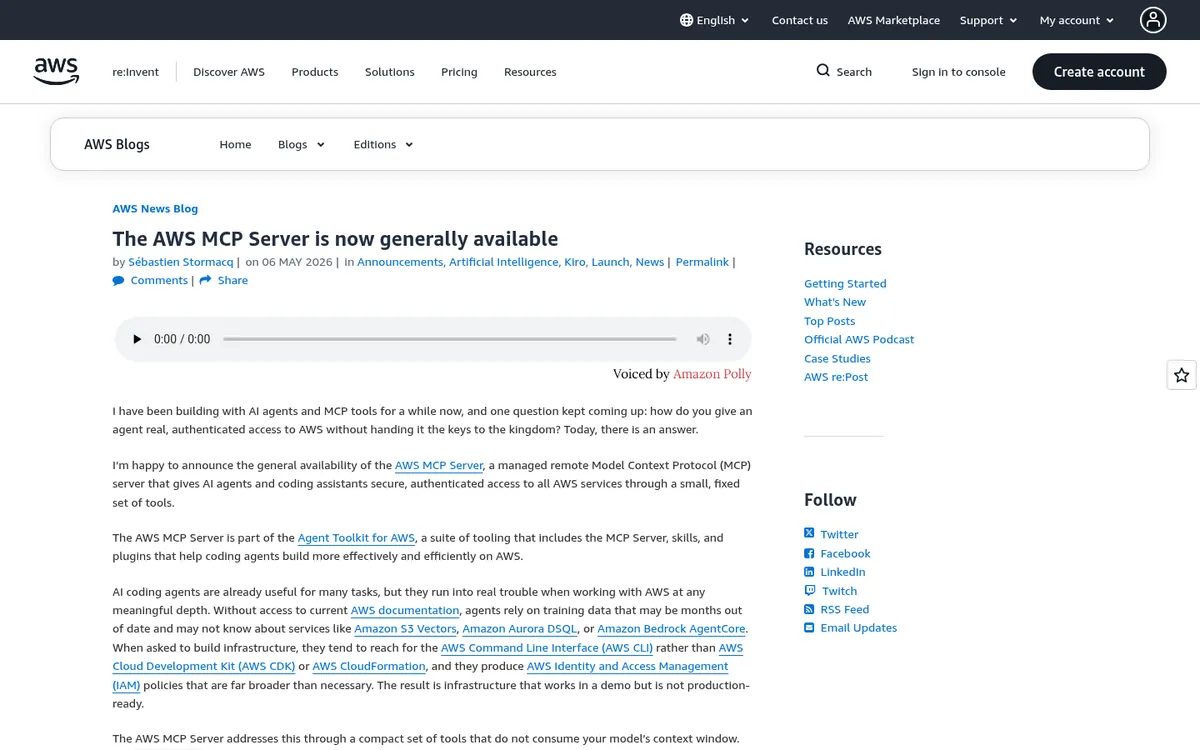
Task: Open the Announcements category link
Action: [x=400, y=262]
